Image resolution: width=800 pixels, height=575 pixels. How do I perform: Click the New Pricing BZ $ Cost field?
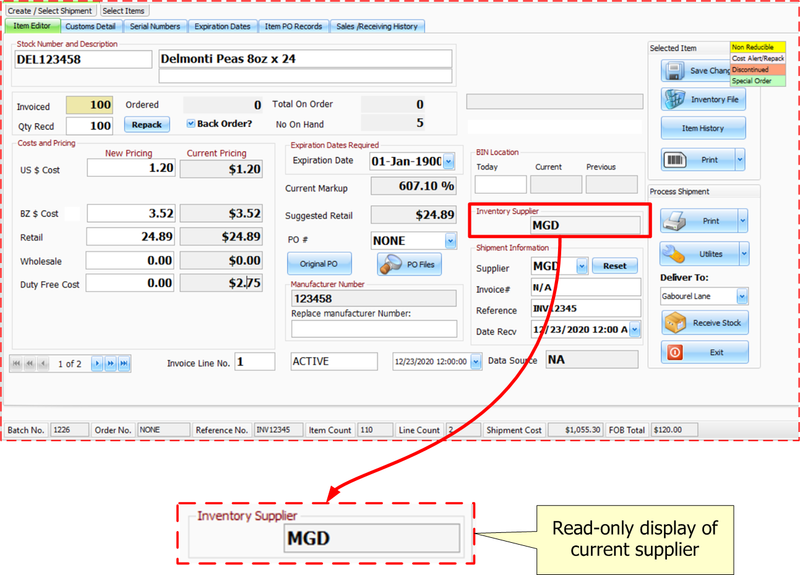[x=131, y=213]
